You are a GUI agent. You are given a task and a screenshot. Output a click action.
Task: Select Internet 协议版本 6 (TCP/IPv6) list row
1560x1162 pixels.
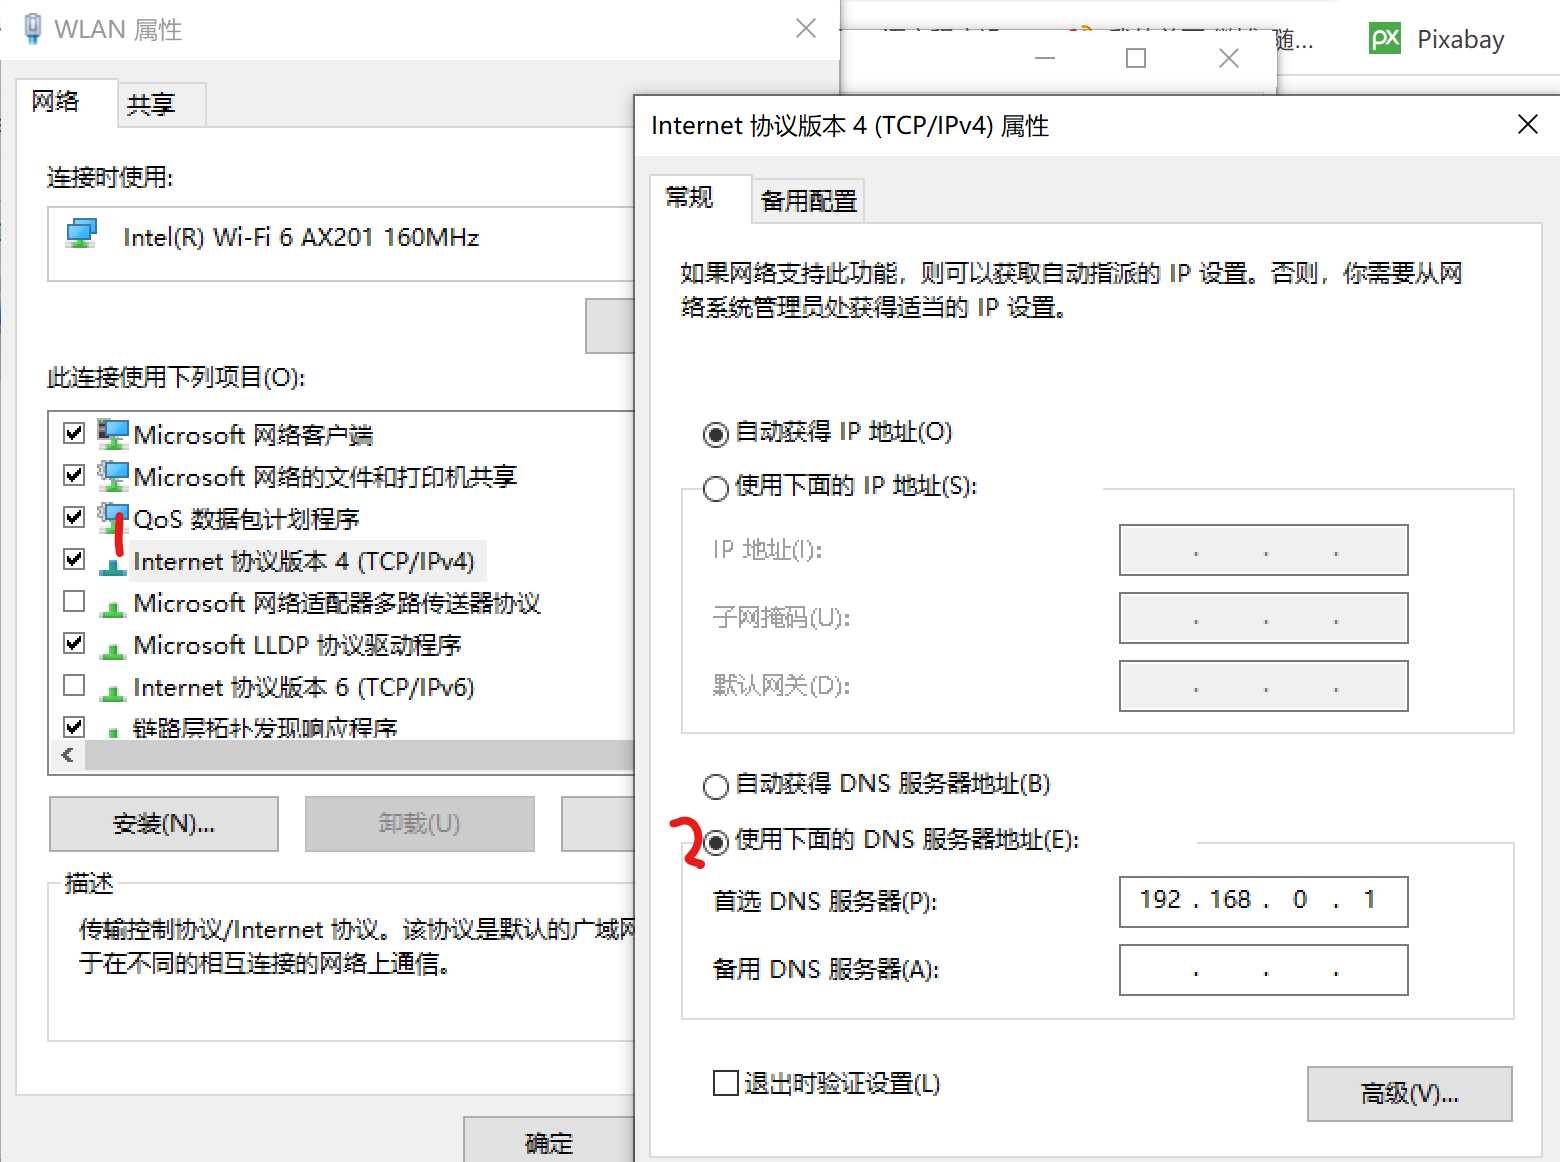click(304, 687)
